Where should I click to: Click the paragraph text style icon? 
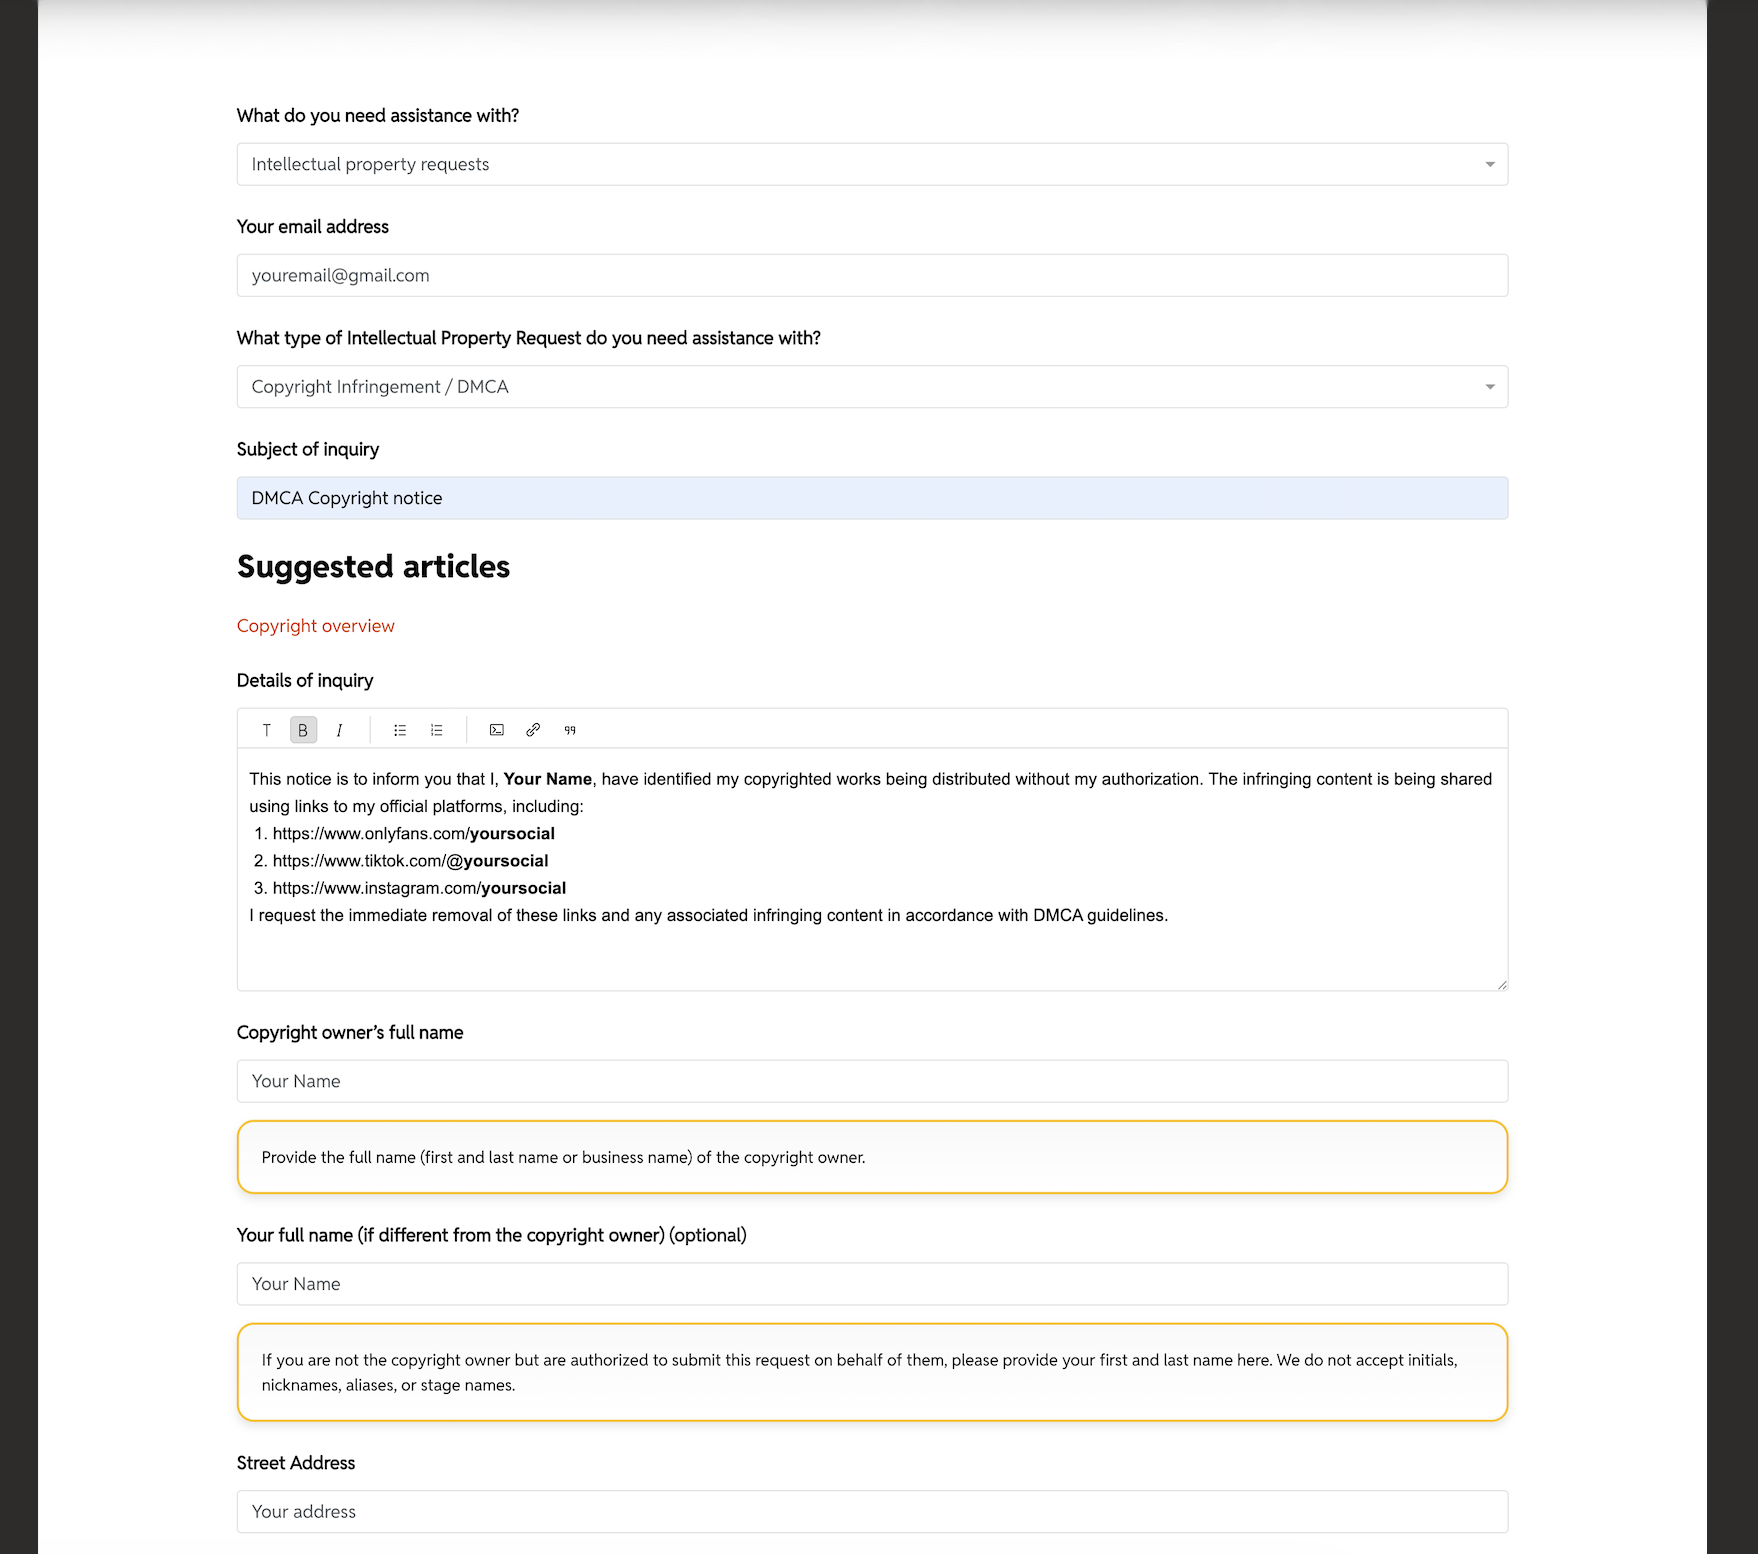[x=267, y=730]
